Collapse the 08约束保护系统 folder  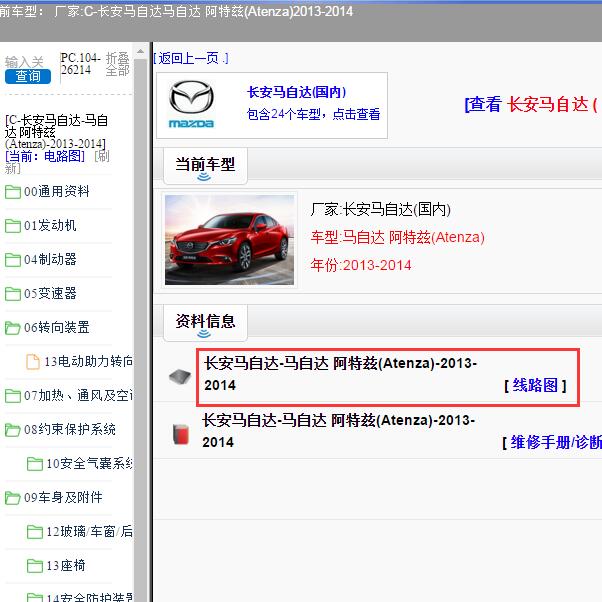(69, 429)
